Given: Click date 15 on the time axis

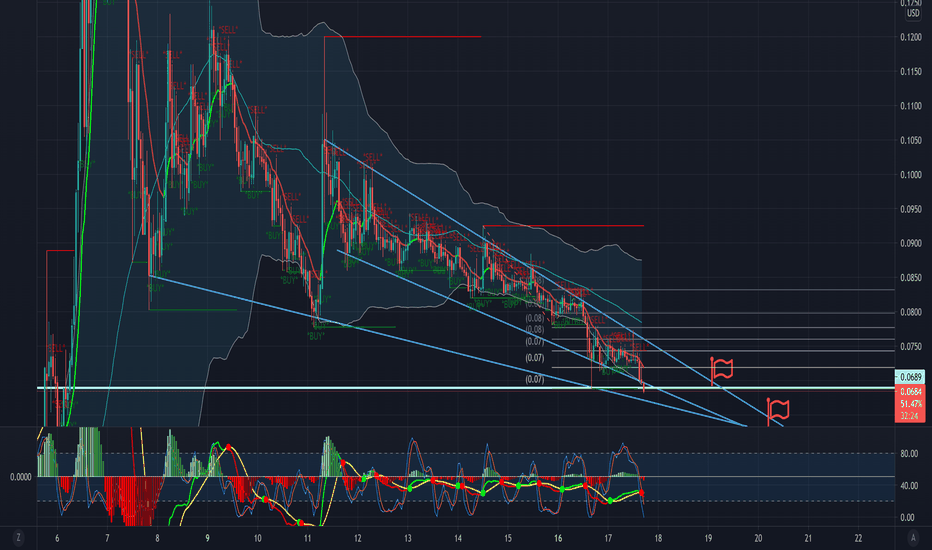Looking at the screenshot, I should click(x=508, y=538).
